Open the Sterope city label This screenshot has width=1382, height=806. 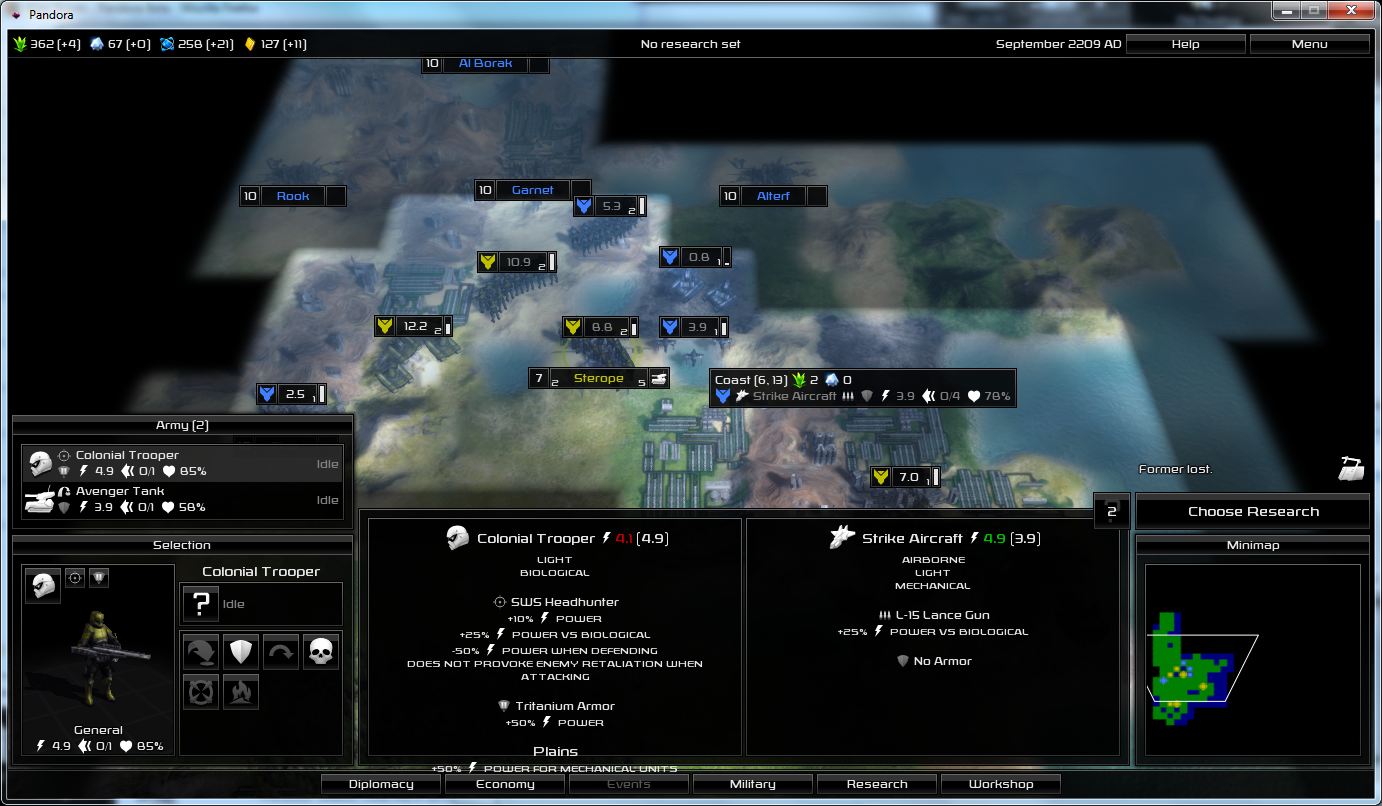click(x=598, y=378)
